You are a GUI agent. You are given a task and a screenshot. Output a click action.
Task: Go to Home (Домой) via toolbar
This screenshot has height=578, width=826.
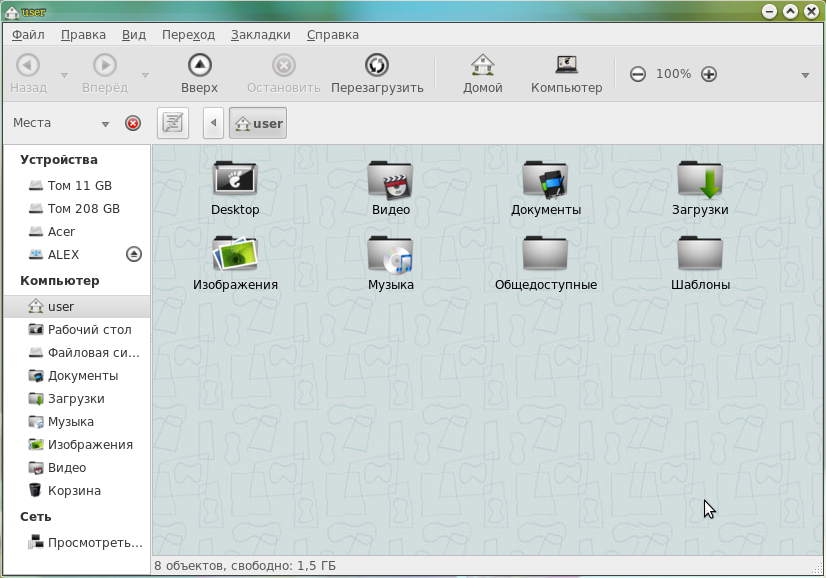tap(482, 66)
